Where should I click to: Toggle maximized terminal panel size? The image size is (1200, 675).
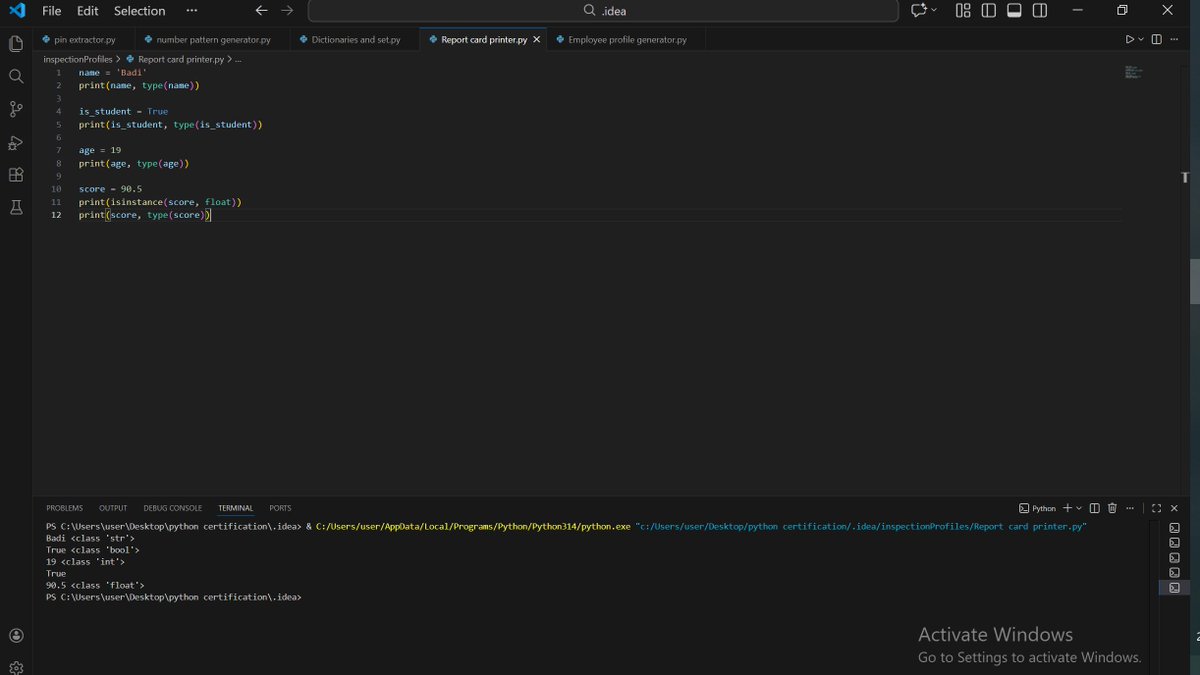(1156, 508)
